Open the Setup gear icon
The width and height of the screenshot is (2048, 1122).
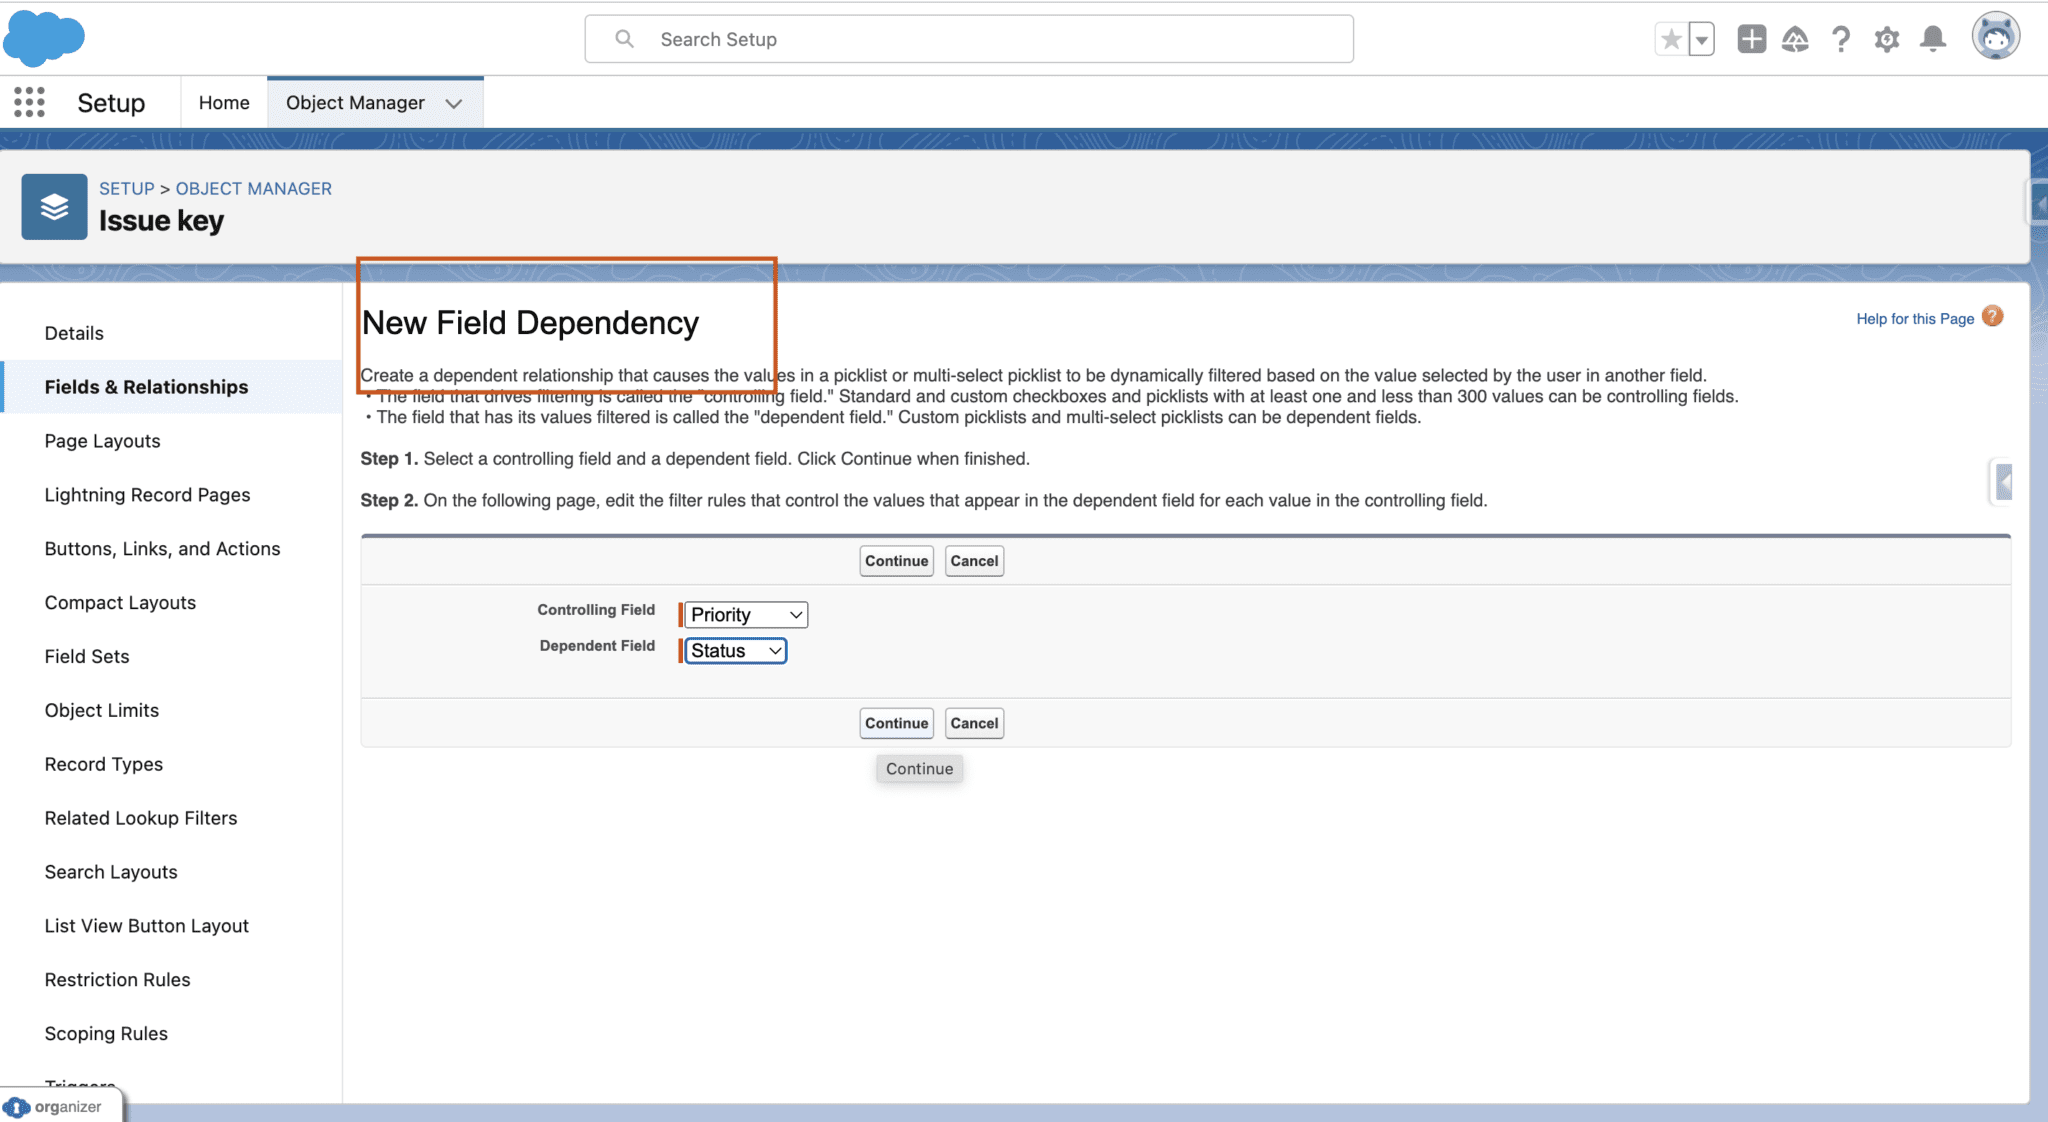click(x=1887, y=39)
